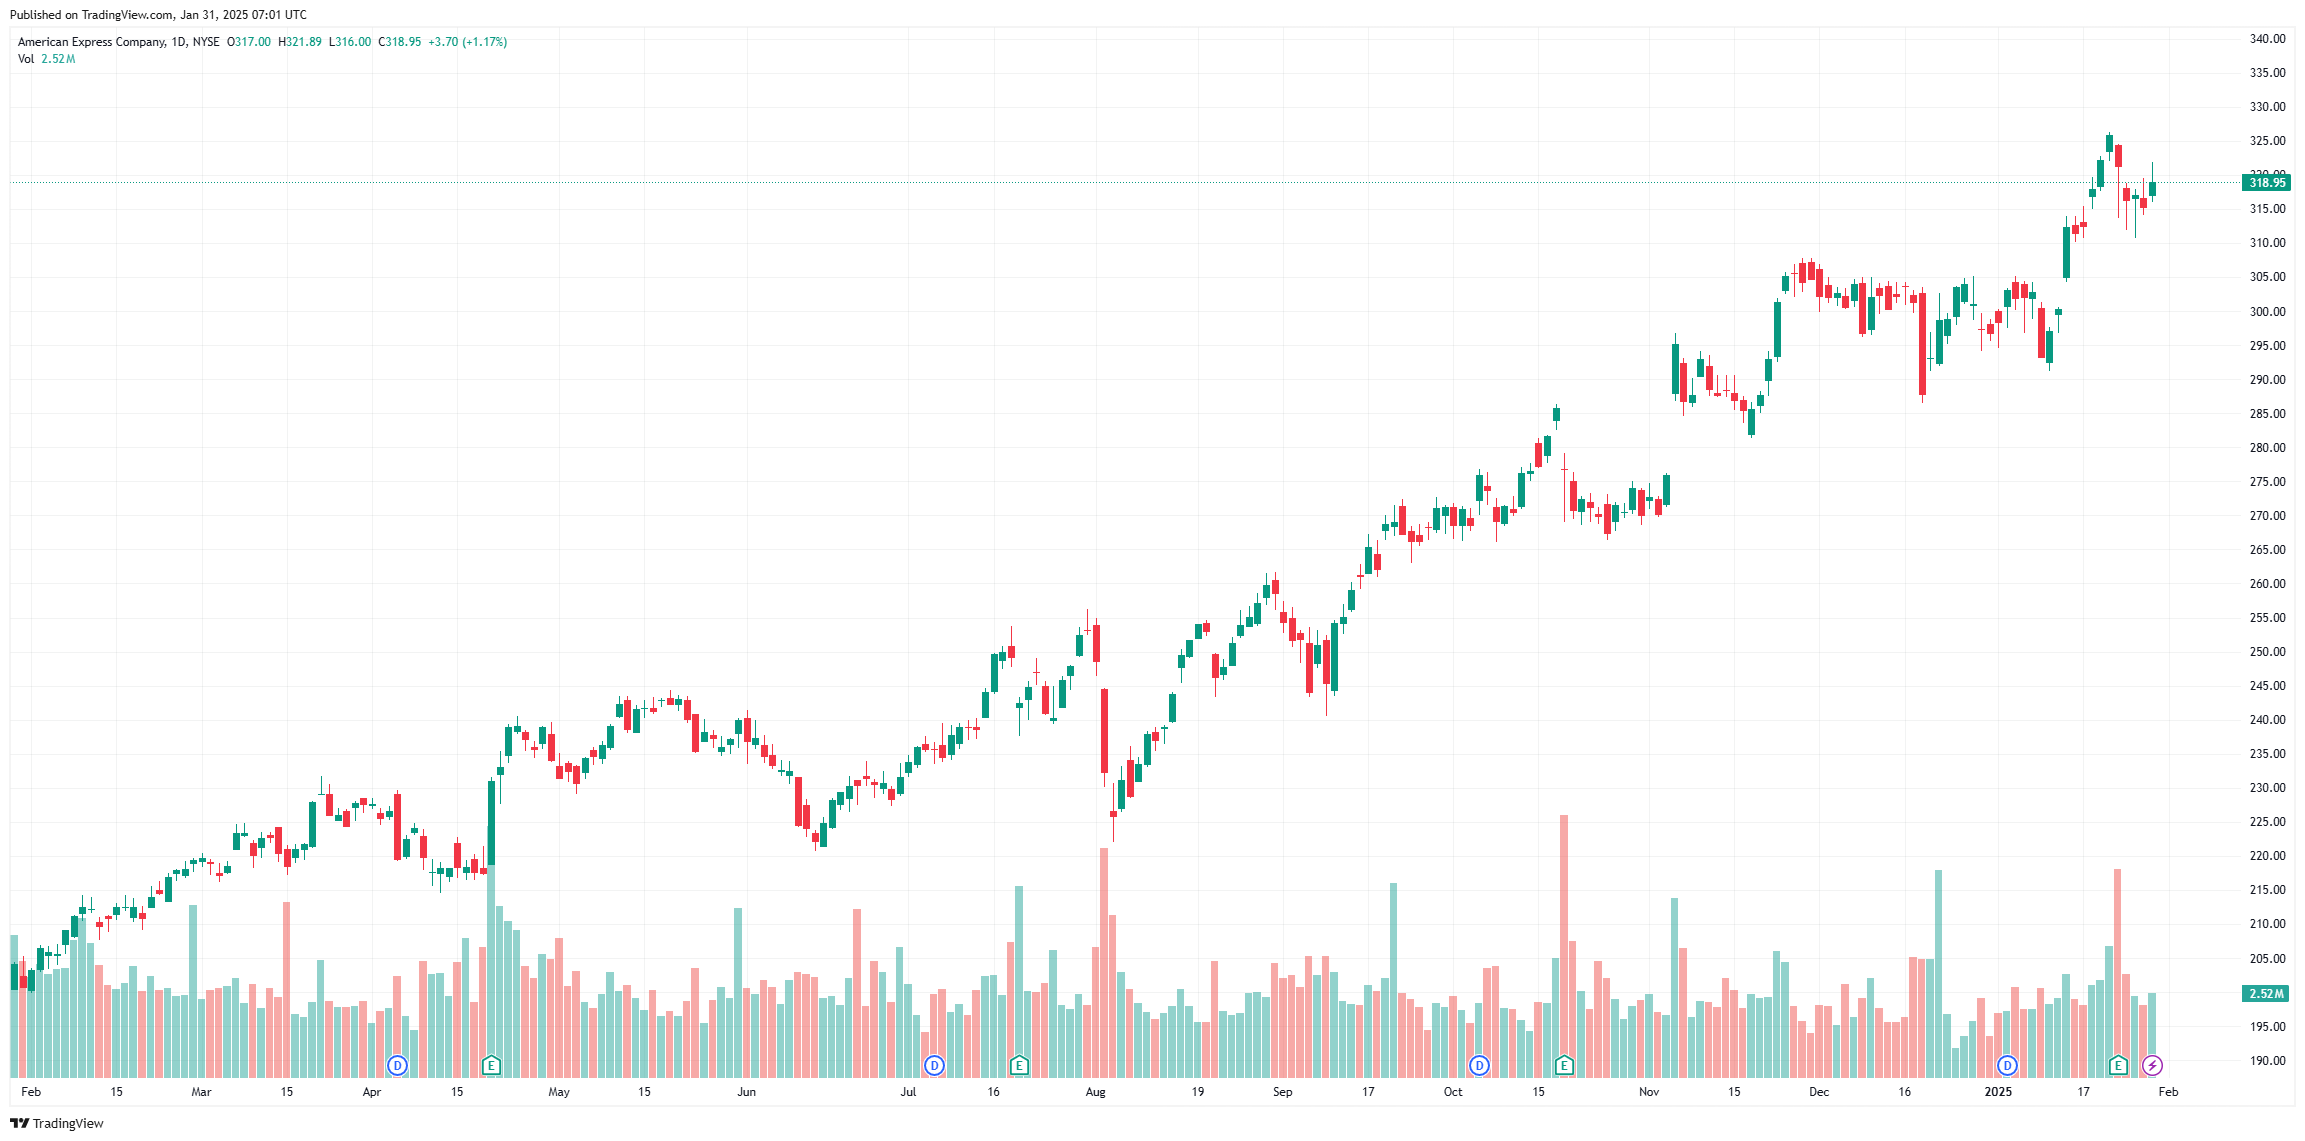Click the Vol indicator legend label

26,59
